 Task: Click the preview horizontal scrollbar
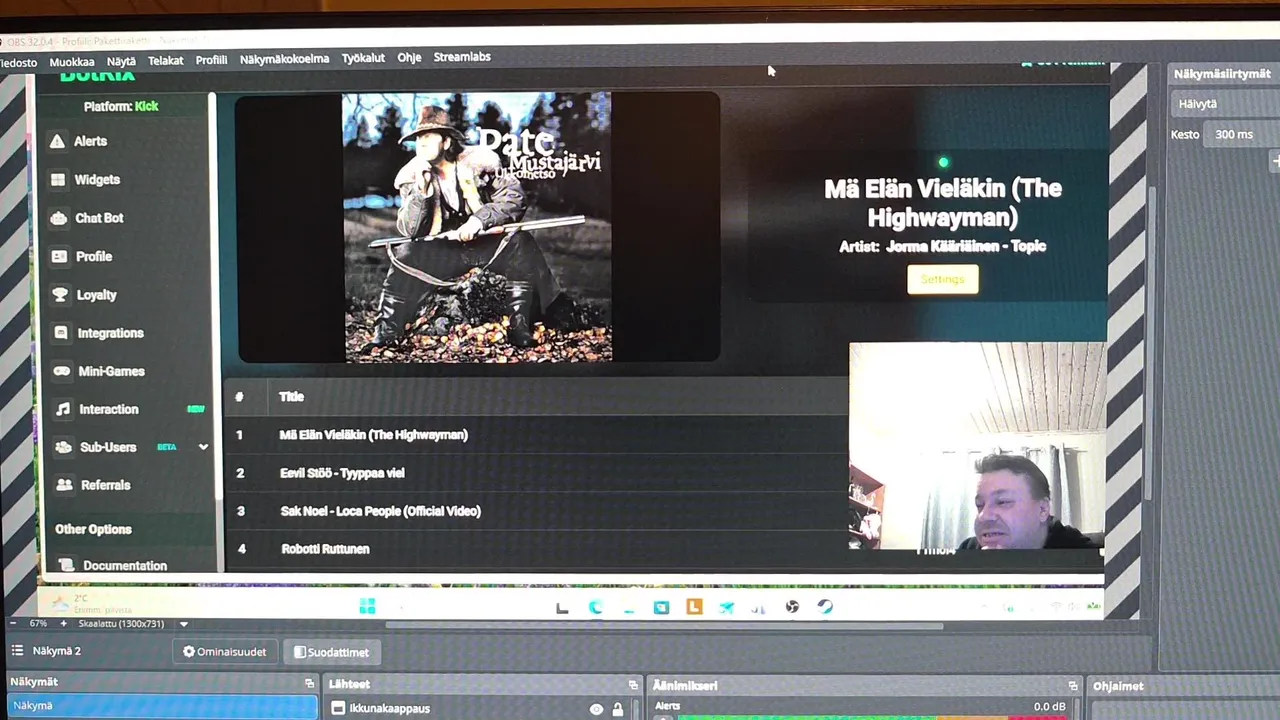coord(664,626)
